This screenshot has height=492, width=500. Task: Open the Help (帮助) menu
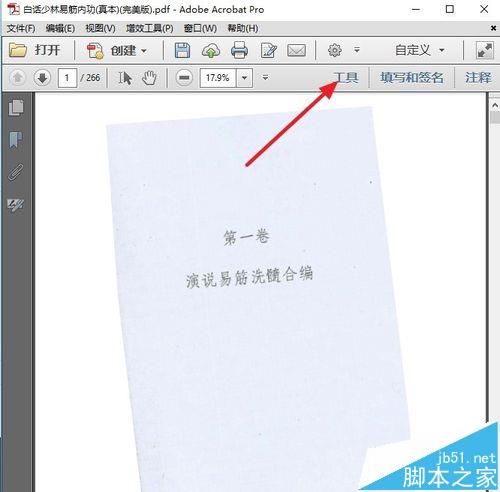[243, 28]
